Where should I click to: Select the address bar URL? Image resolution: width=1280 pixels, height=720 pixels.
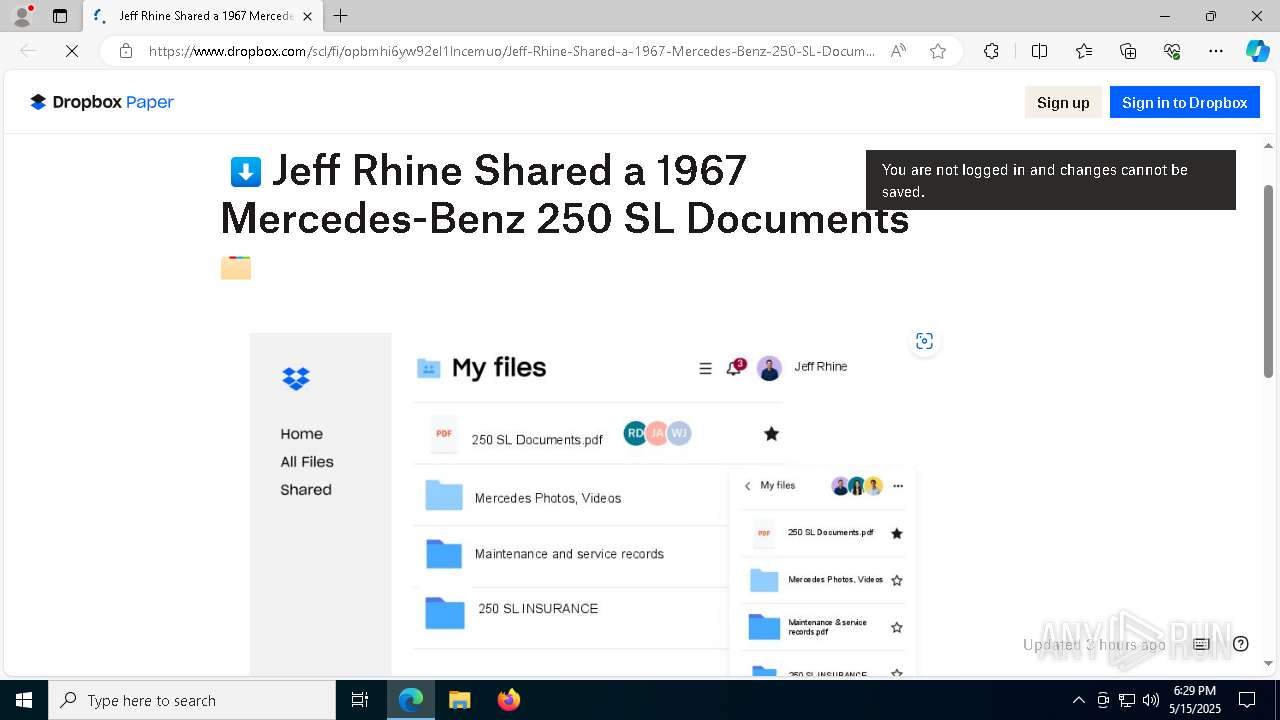(x=511, y=51)
